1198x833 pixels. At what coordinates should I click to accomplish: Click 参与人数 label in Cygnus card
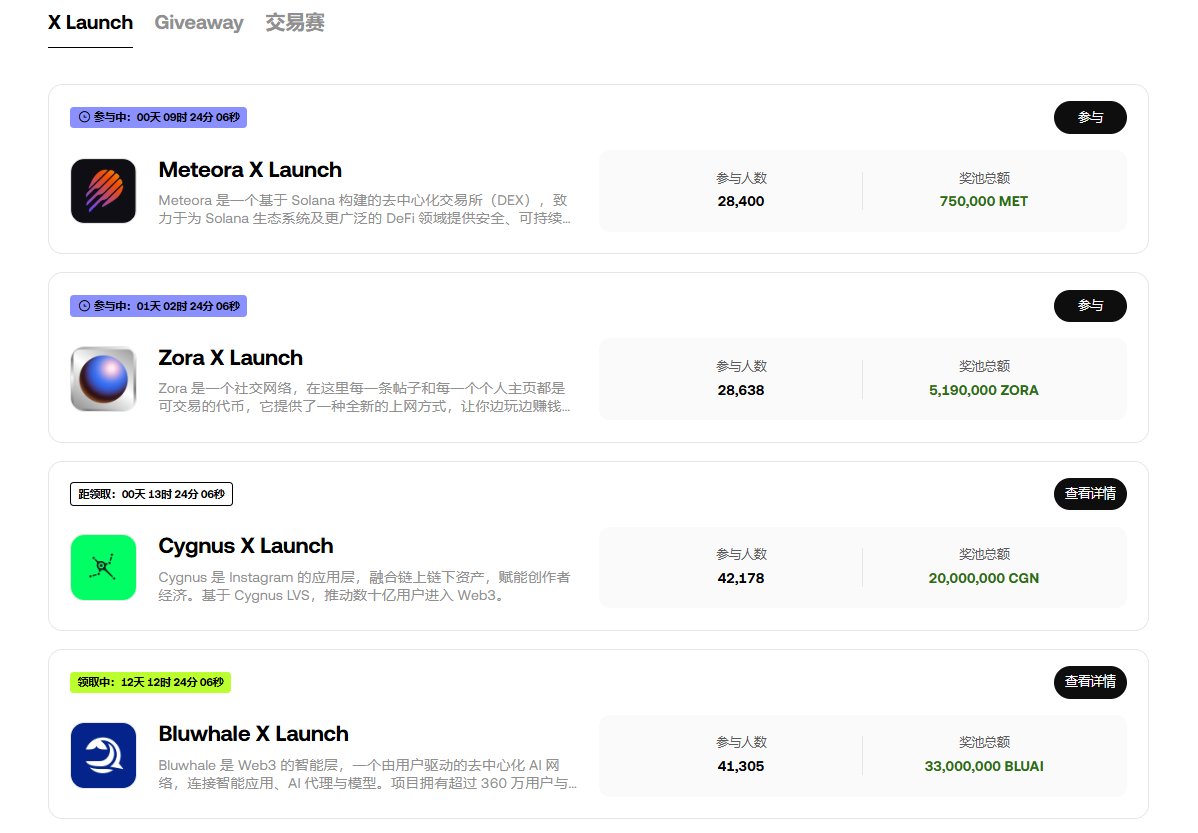(741, 554)
